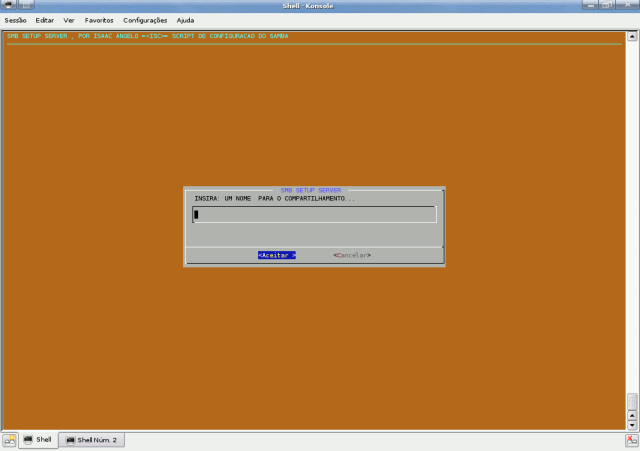
Task: Click the close session icon at bottom-right
Action: (631, 440)
